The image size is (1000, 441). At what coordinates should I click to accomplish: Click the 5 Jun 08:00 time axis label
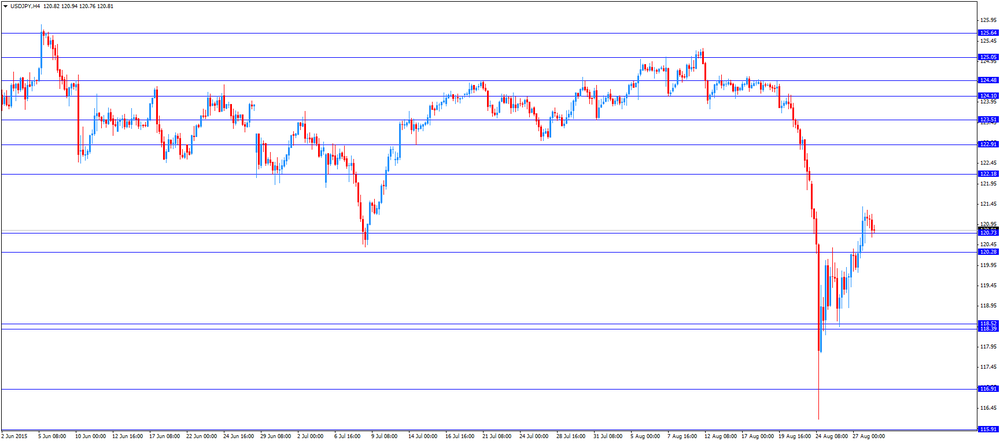53,437
